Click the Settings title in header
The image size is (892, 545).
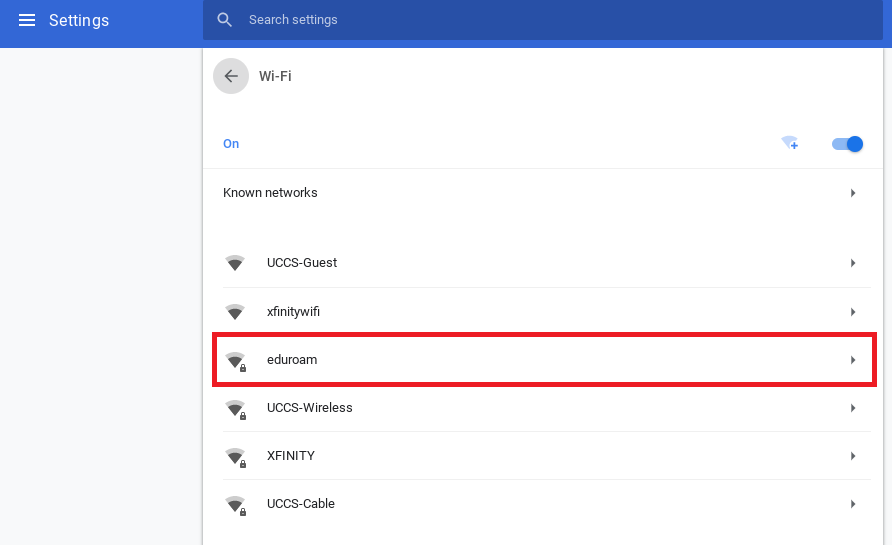(79, 20)
